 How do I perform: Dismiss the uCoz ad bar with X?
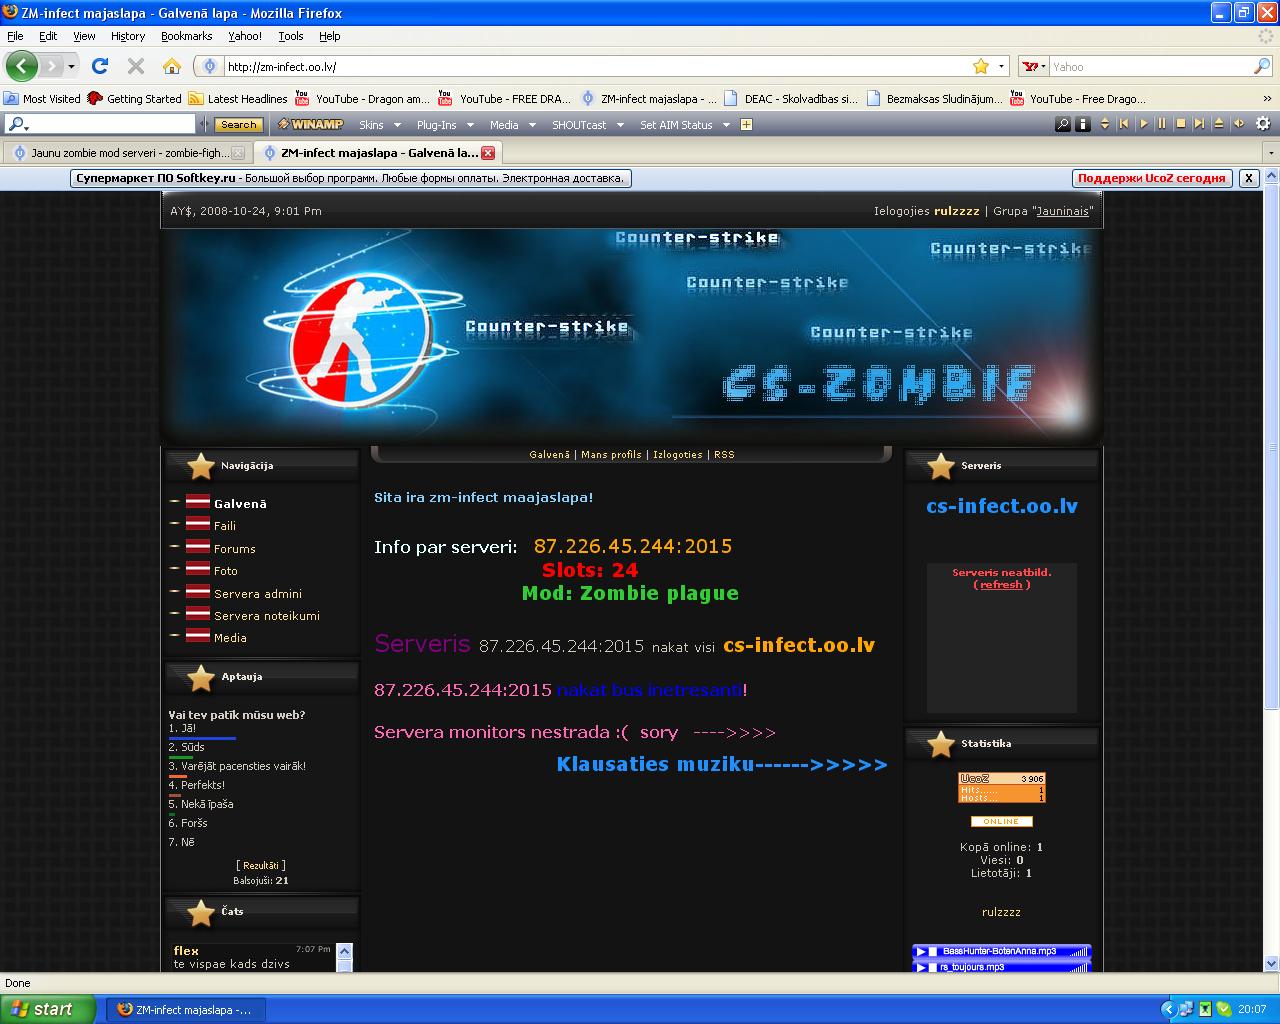coord(1248,178)
